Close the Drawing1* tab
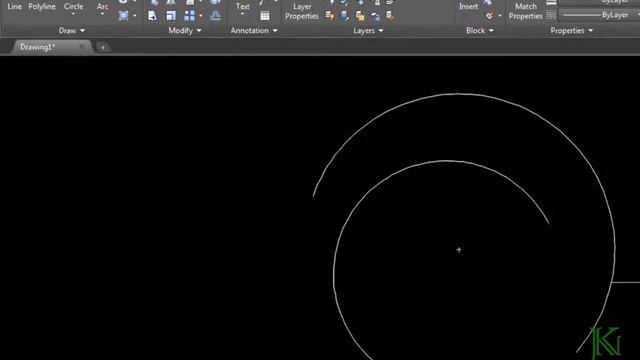This screenshot has height=360, width=640. 82,47
